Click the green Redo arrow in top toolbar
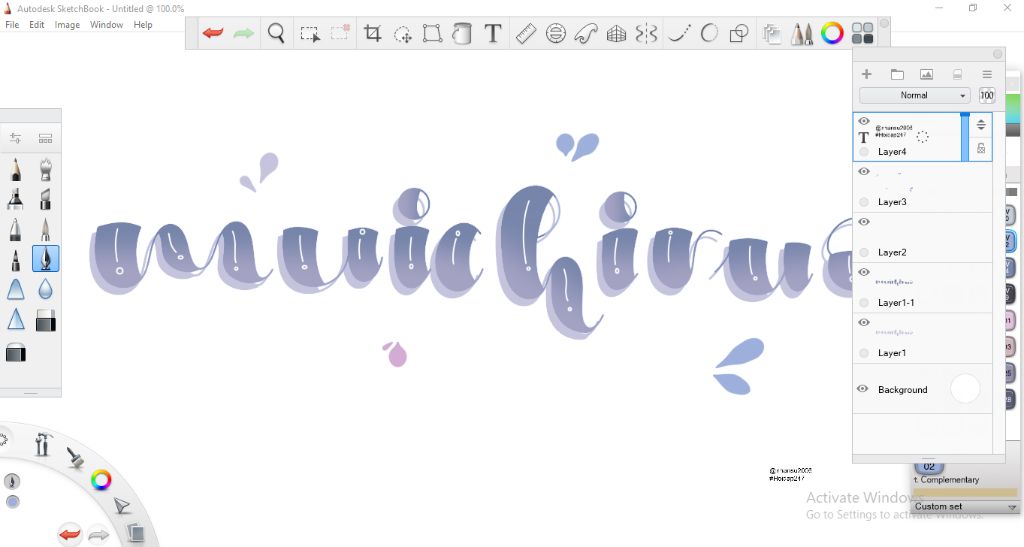This screenshot has width=1024, height=547. click(244, 33)
